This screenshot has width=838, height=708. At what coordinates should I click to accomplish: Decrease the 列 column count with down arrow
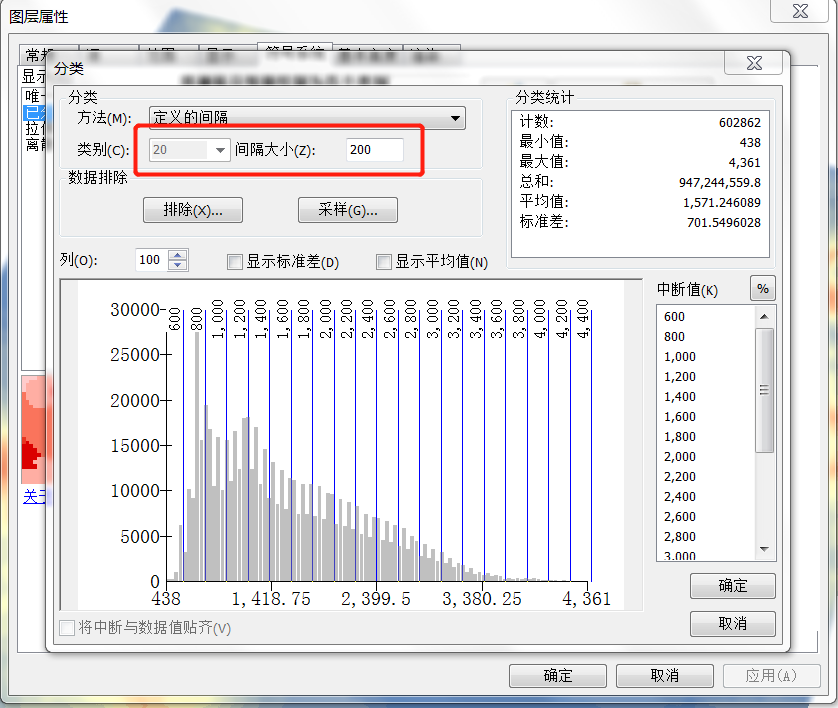(x=178, y=265)
